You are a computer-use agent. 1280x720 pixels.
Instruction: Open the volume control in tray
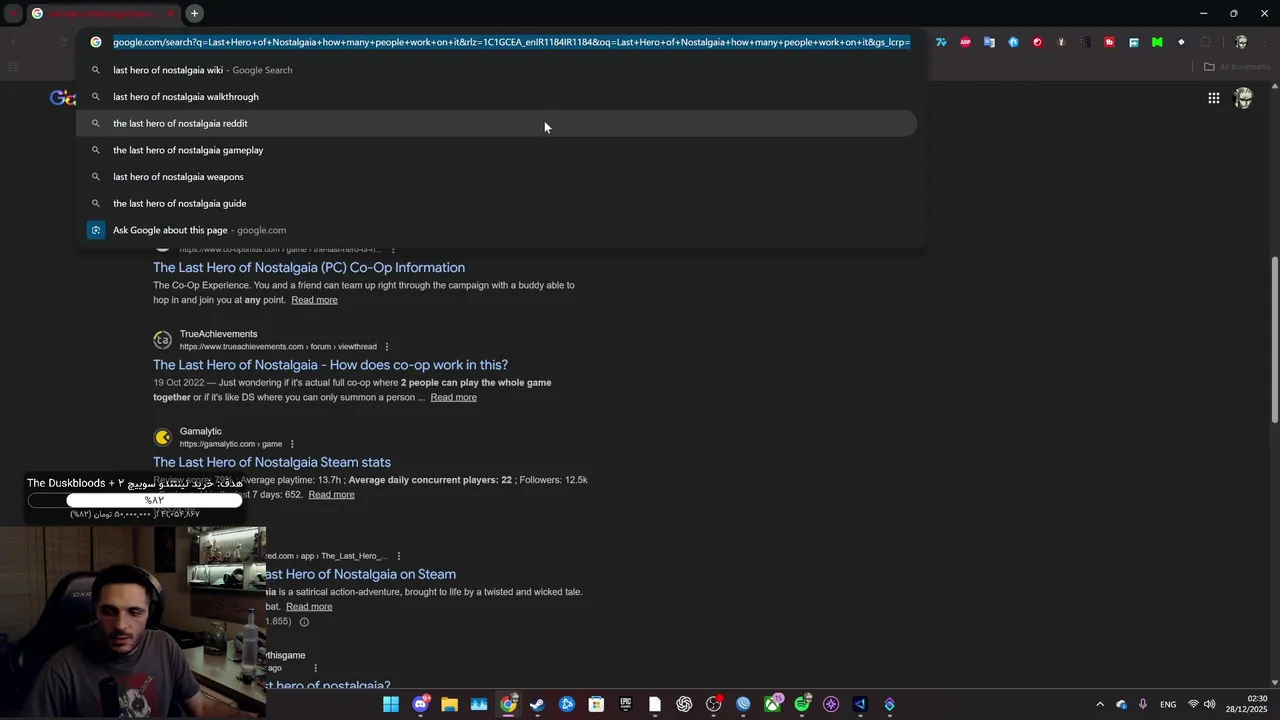point(1210,704)
